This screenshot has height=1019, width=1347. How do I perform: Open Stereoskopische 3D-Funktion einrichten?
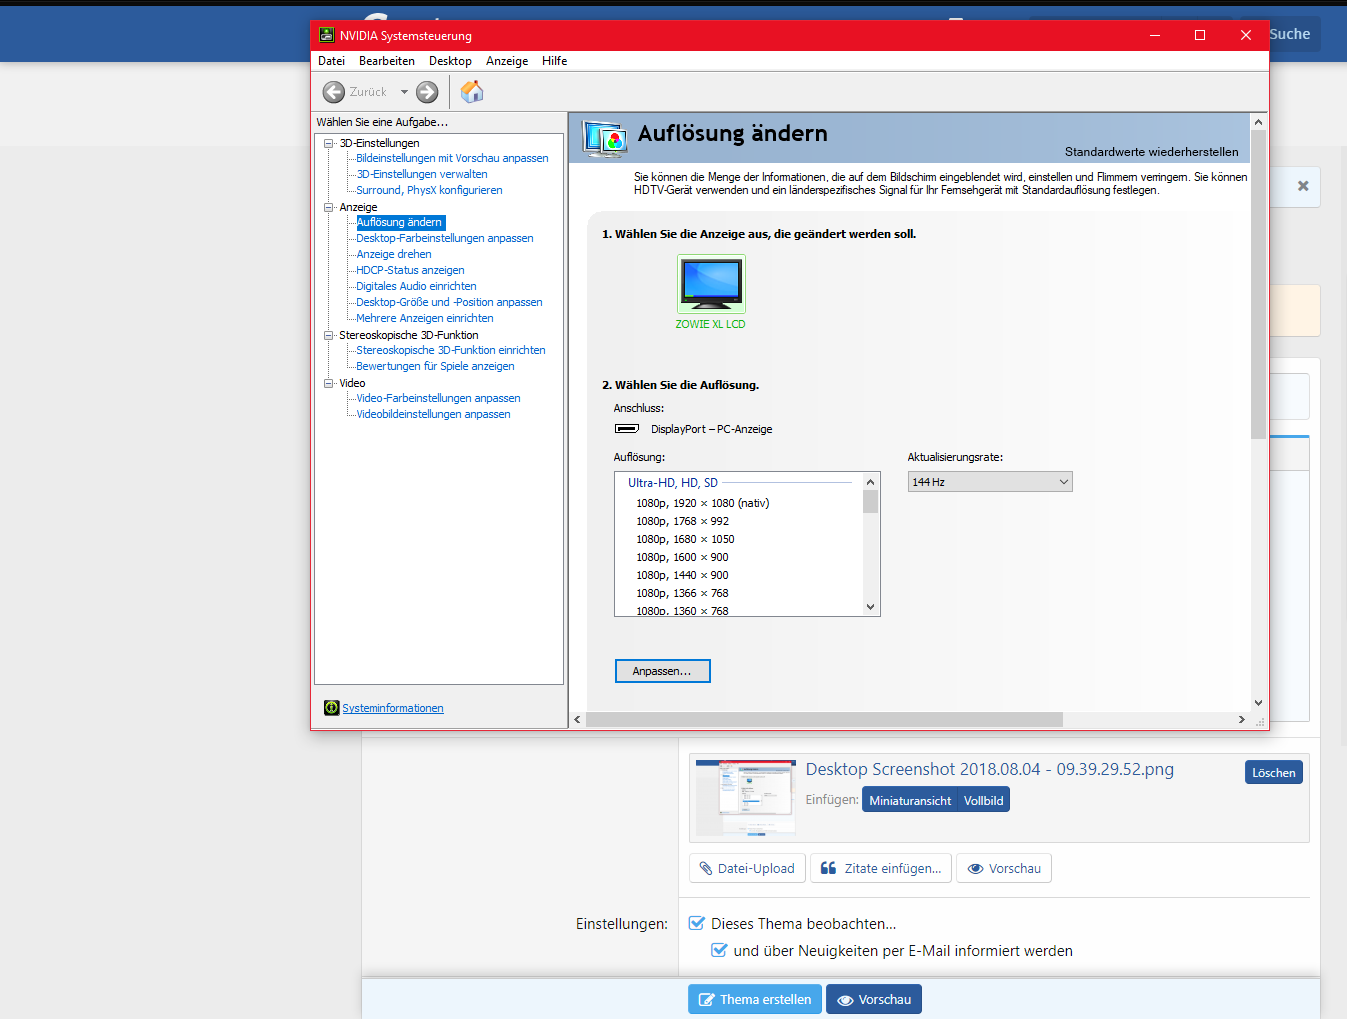[451, 350]
